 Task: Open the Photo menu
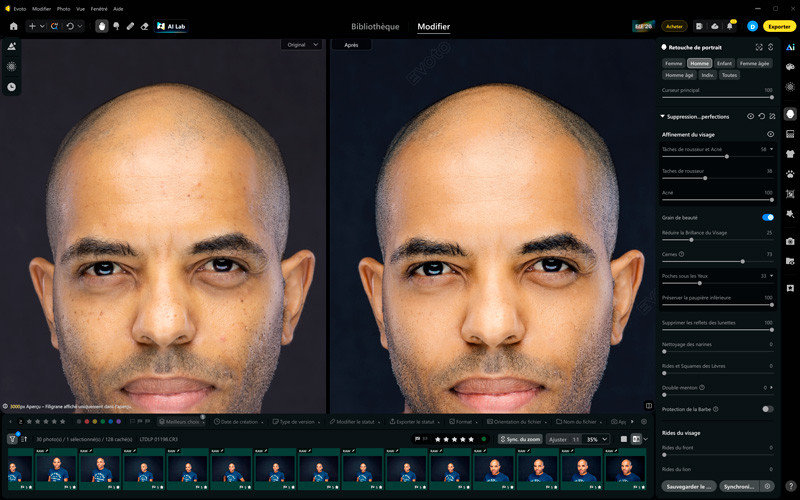pos(63,9)
